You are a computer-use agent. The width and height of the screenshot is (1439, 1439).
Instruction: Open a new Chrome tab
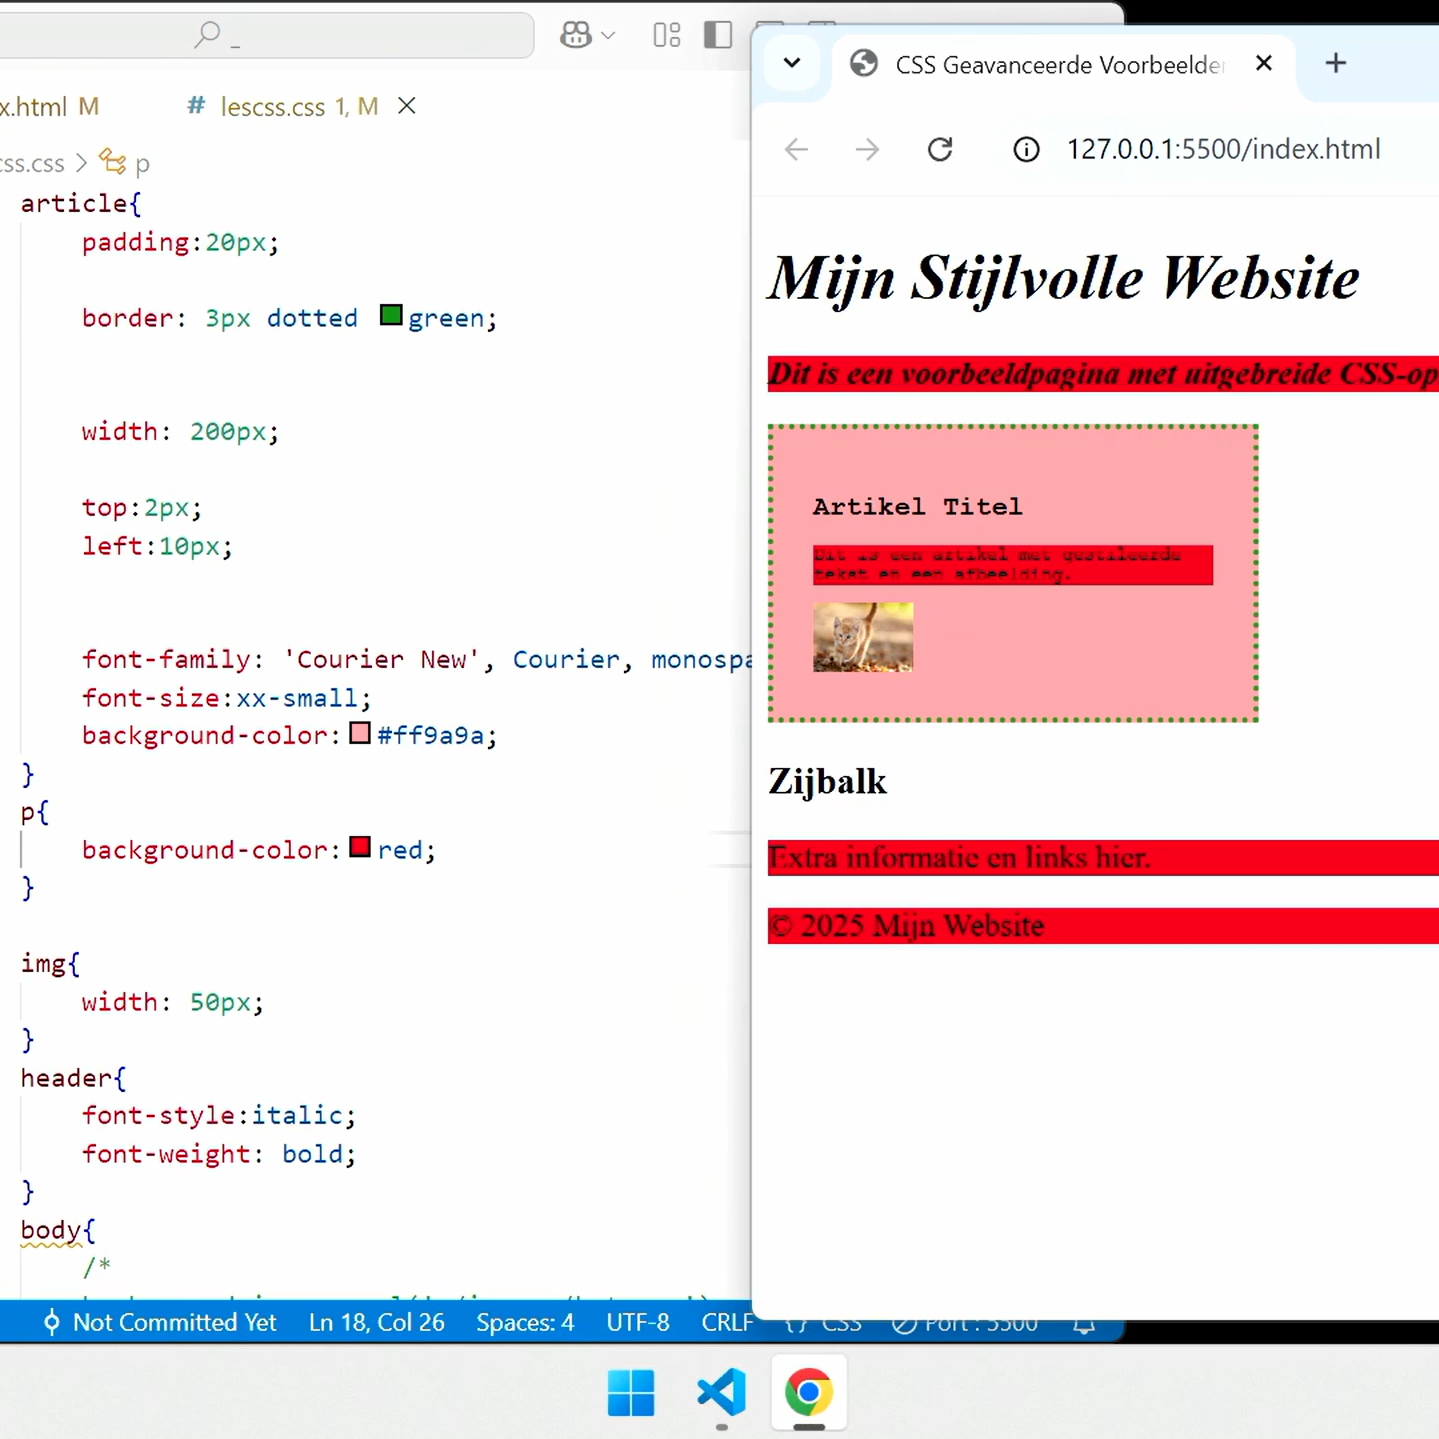[x=1335, y=64]
